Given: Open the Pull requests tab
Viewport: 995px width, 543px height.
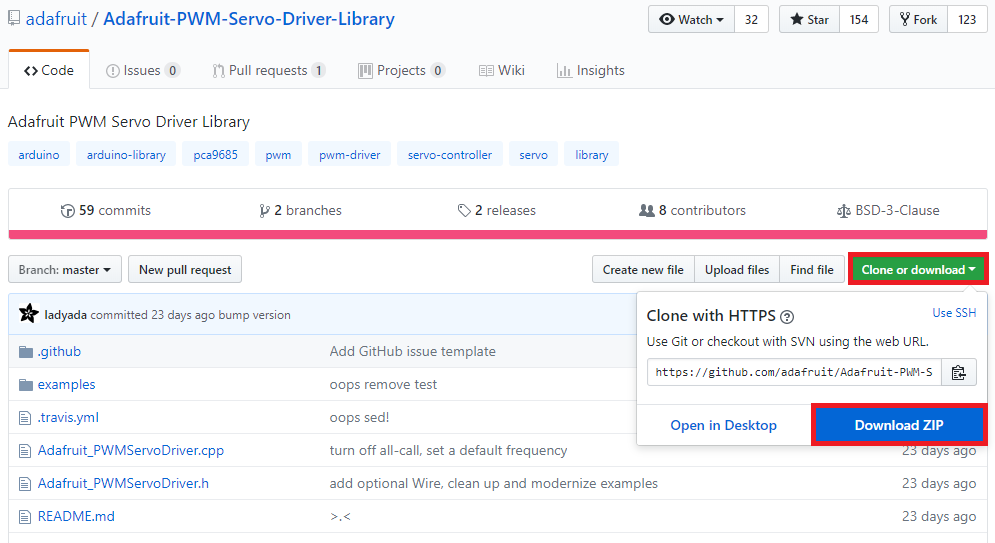Looking at the screenshot, I should tap(268, 71).
